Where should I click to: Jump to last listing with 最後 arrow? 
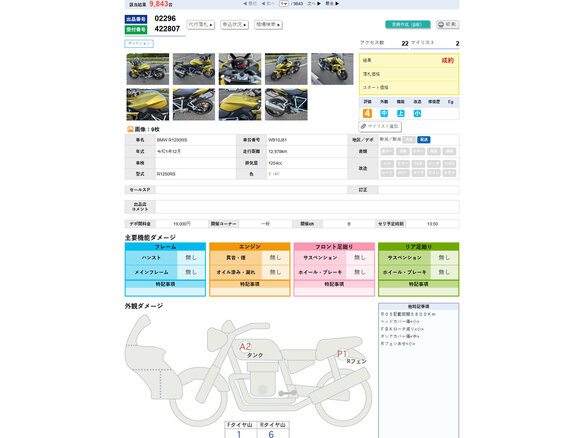click(x=332, y=3)
